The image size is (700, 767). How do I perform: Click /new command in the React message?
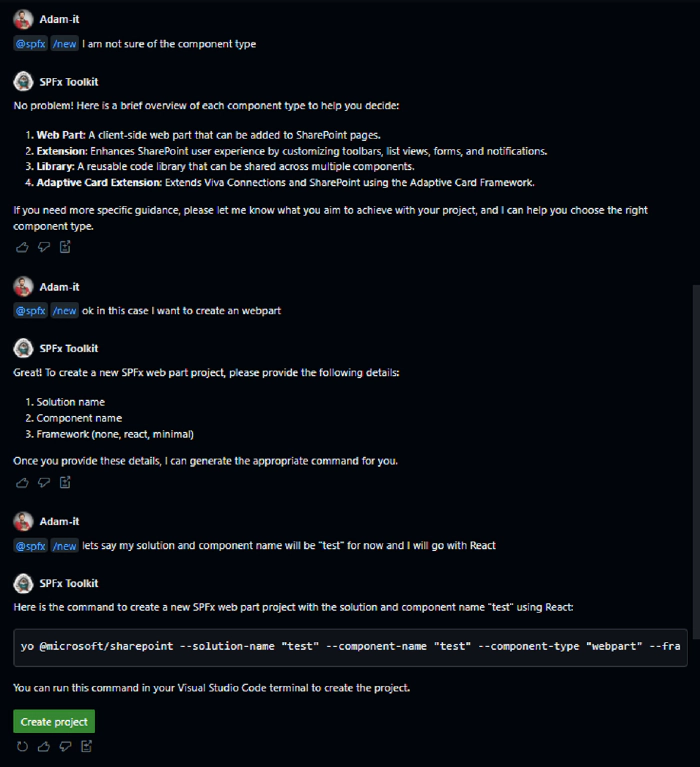64,546
